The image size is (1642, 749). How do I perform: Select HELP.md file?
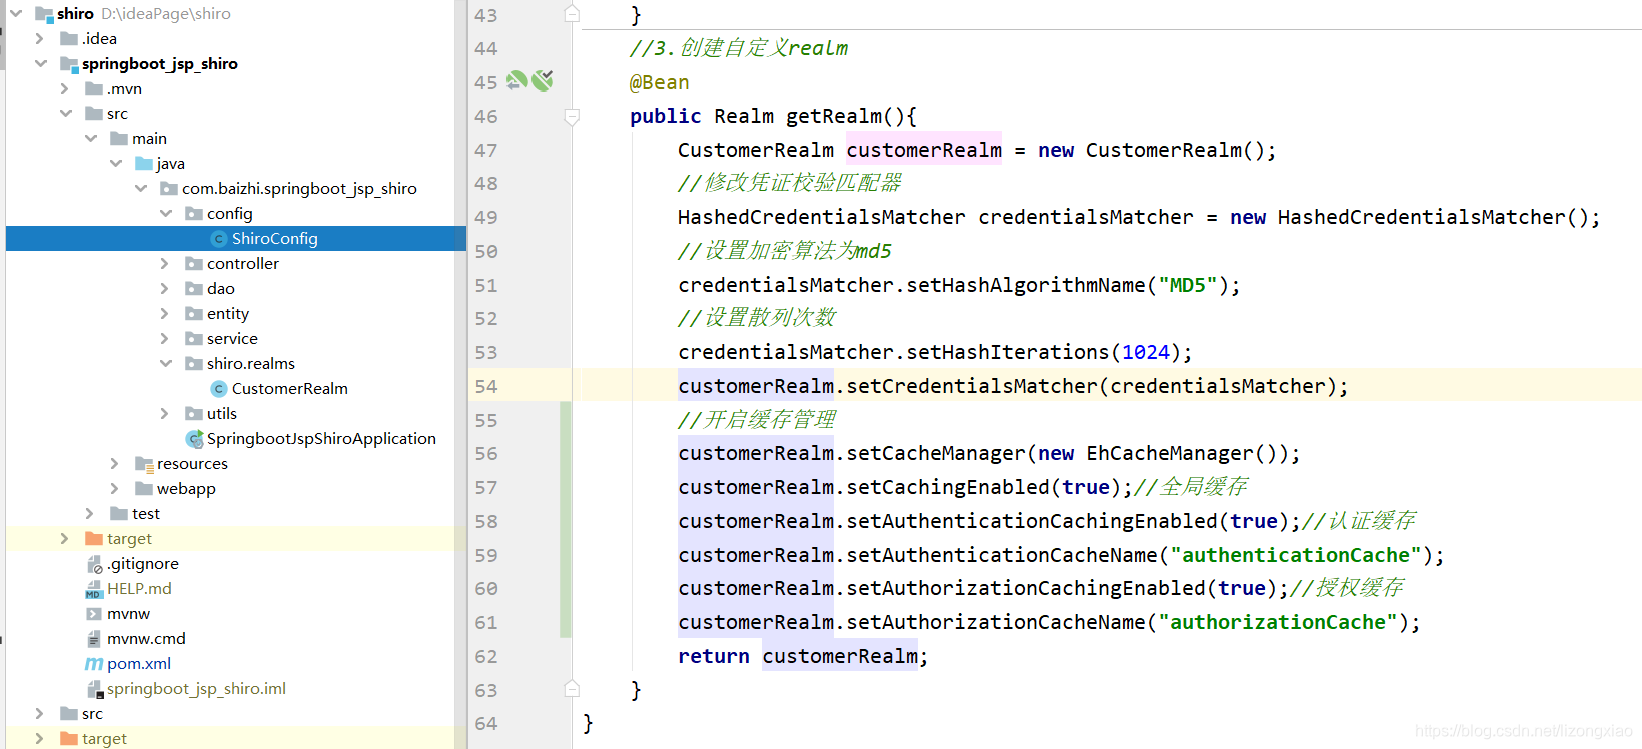coord(139,589)
